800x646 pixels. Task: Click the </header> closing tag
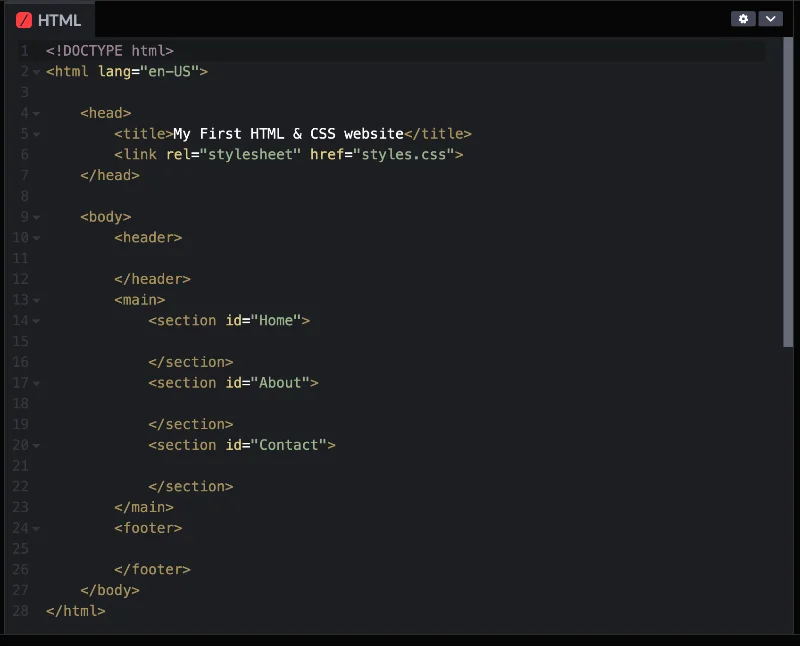point(152,279)
